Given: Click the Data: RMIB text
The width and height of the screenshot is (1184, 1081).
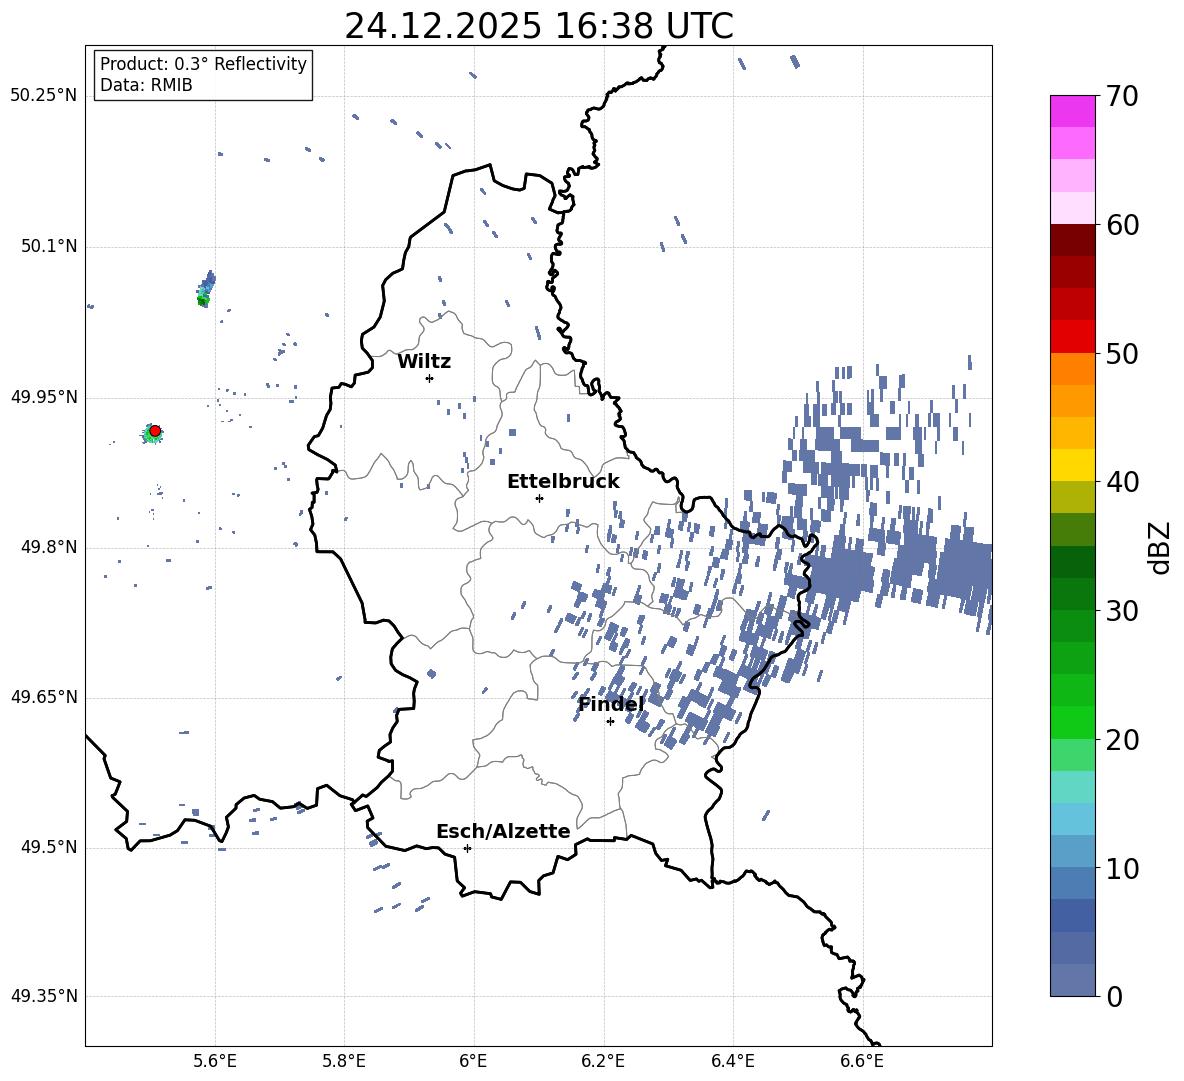Looking at the screenshot, I should point(146,85).
